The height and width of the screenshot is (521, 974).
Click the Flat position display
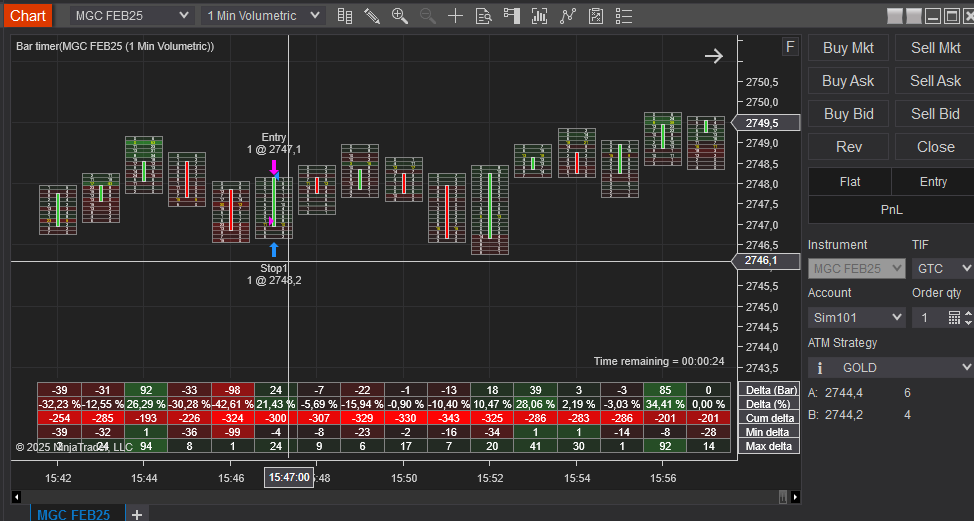[x=849, y=182]
